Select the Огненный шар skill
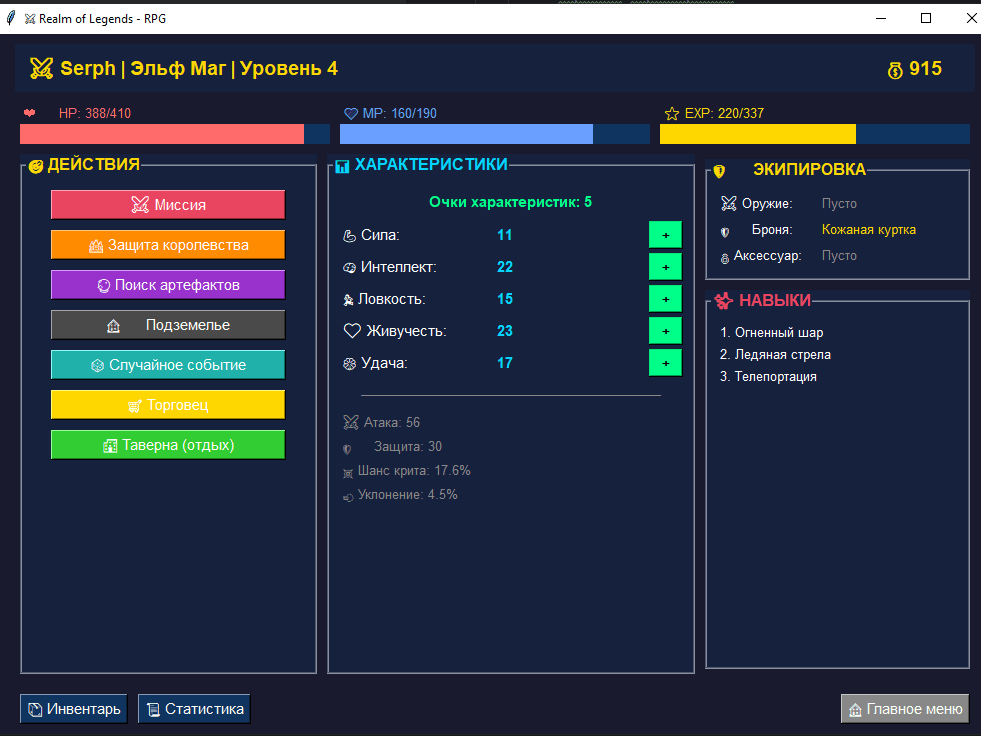The image size is (981, 736). [x=778, y=333]
